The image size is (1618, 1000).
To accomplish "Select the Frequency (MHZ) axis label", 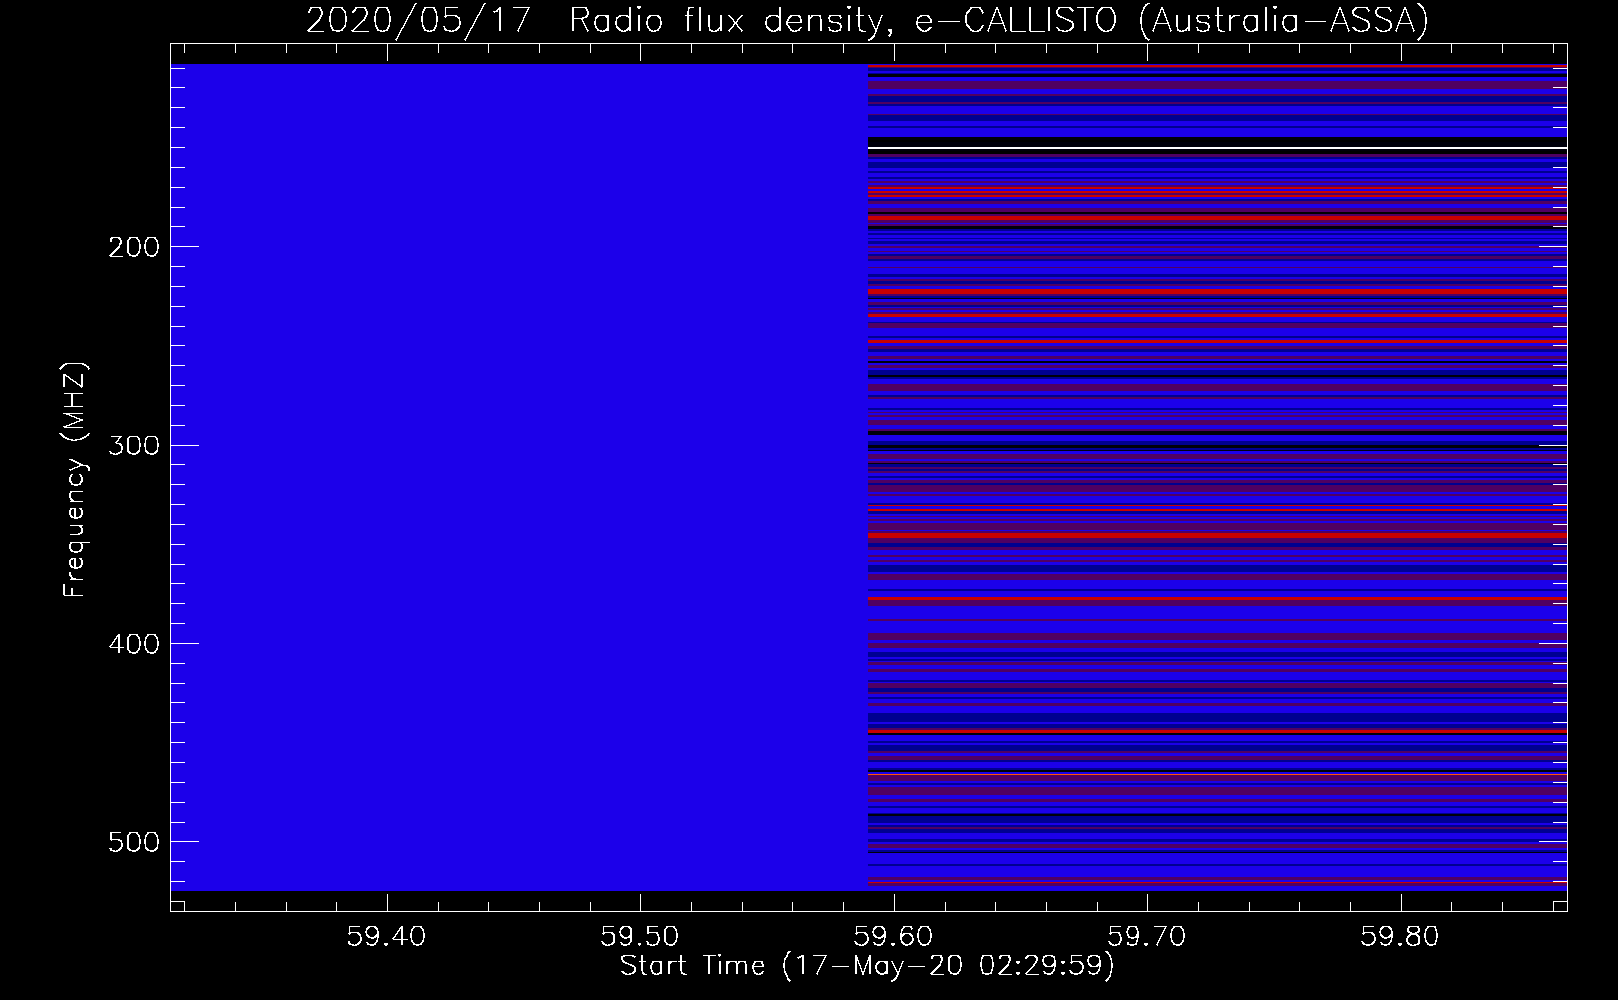I will click(75, 479).
